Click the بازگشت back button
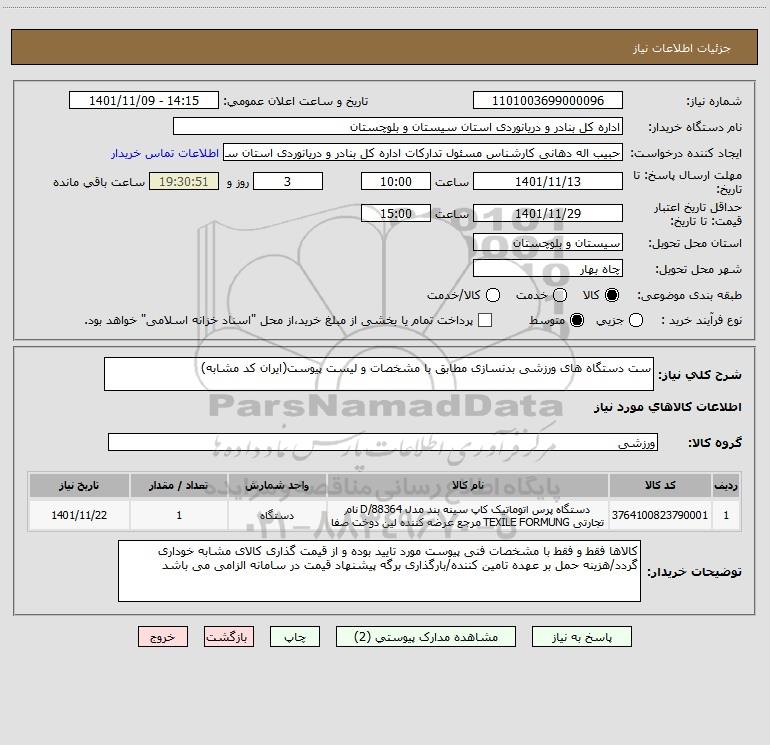Viewport: 770px width, 745px height. (229, 637)
